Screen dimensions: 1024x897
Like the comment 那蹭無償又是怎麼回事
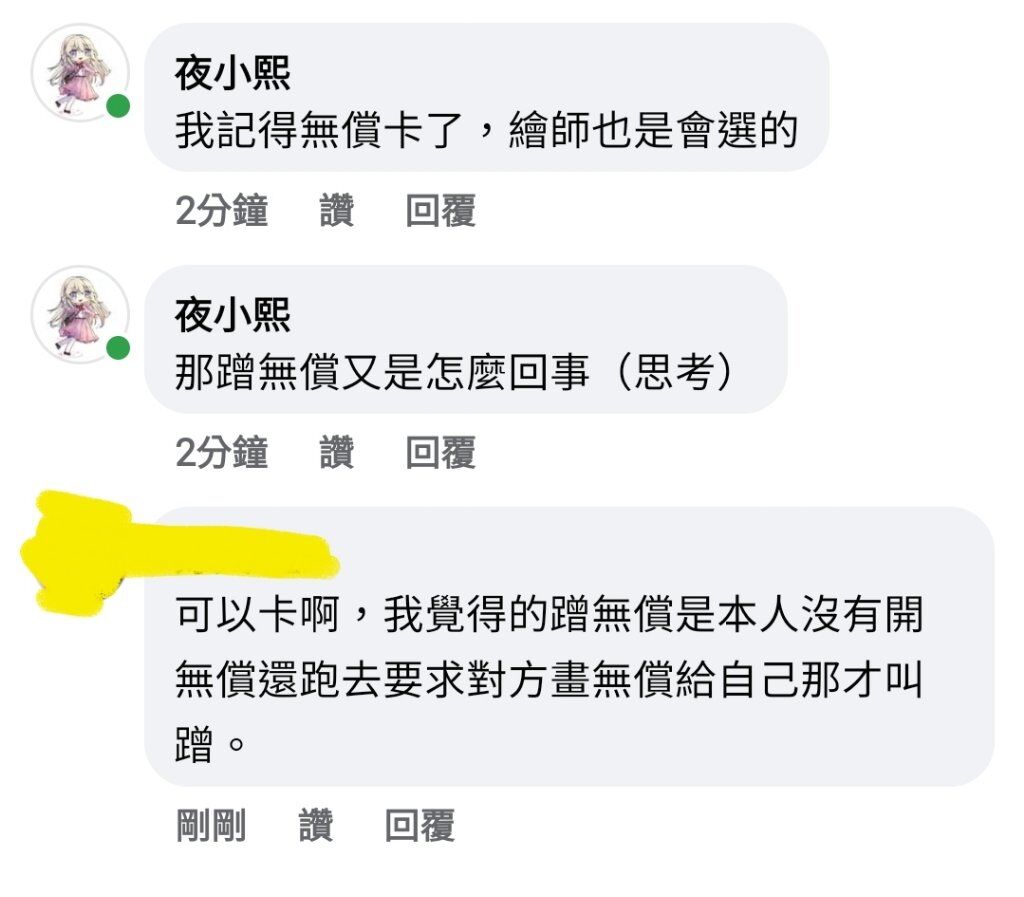tap(336, 452)
